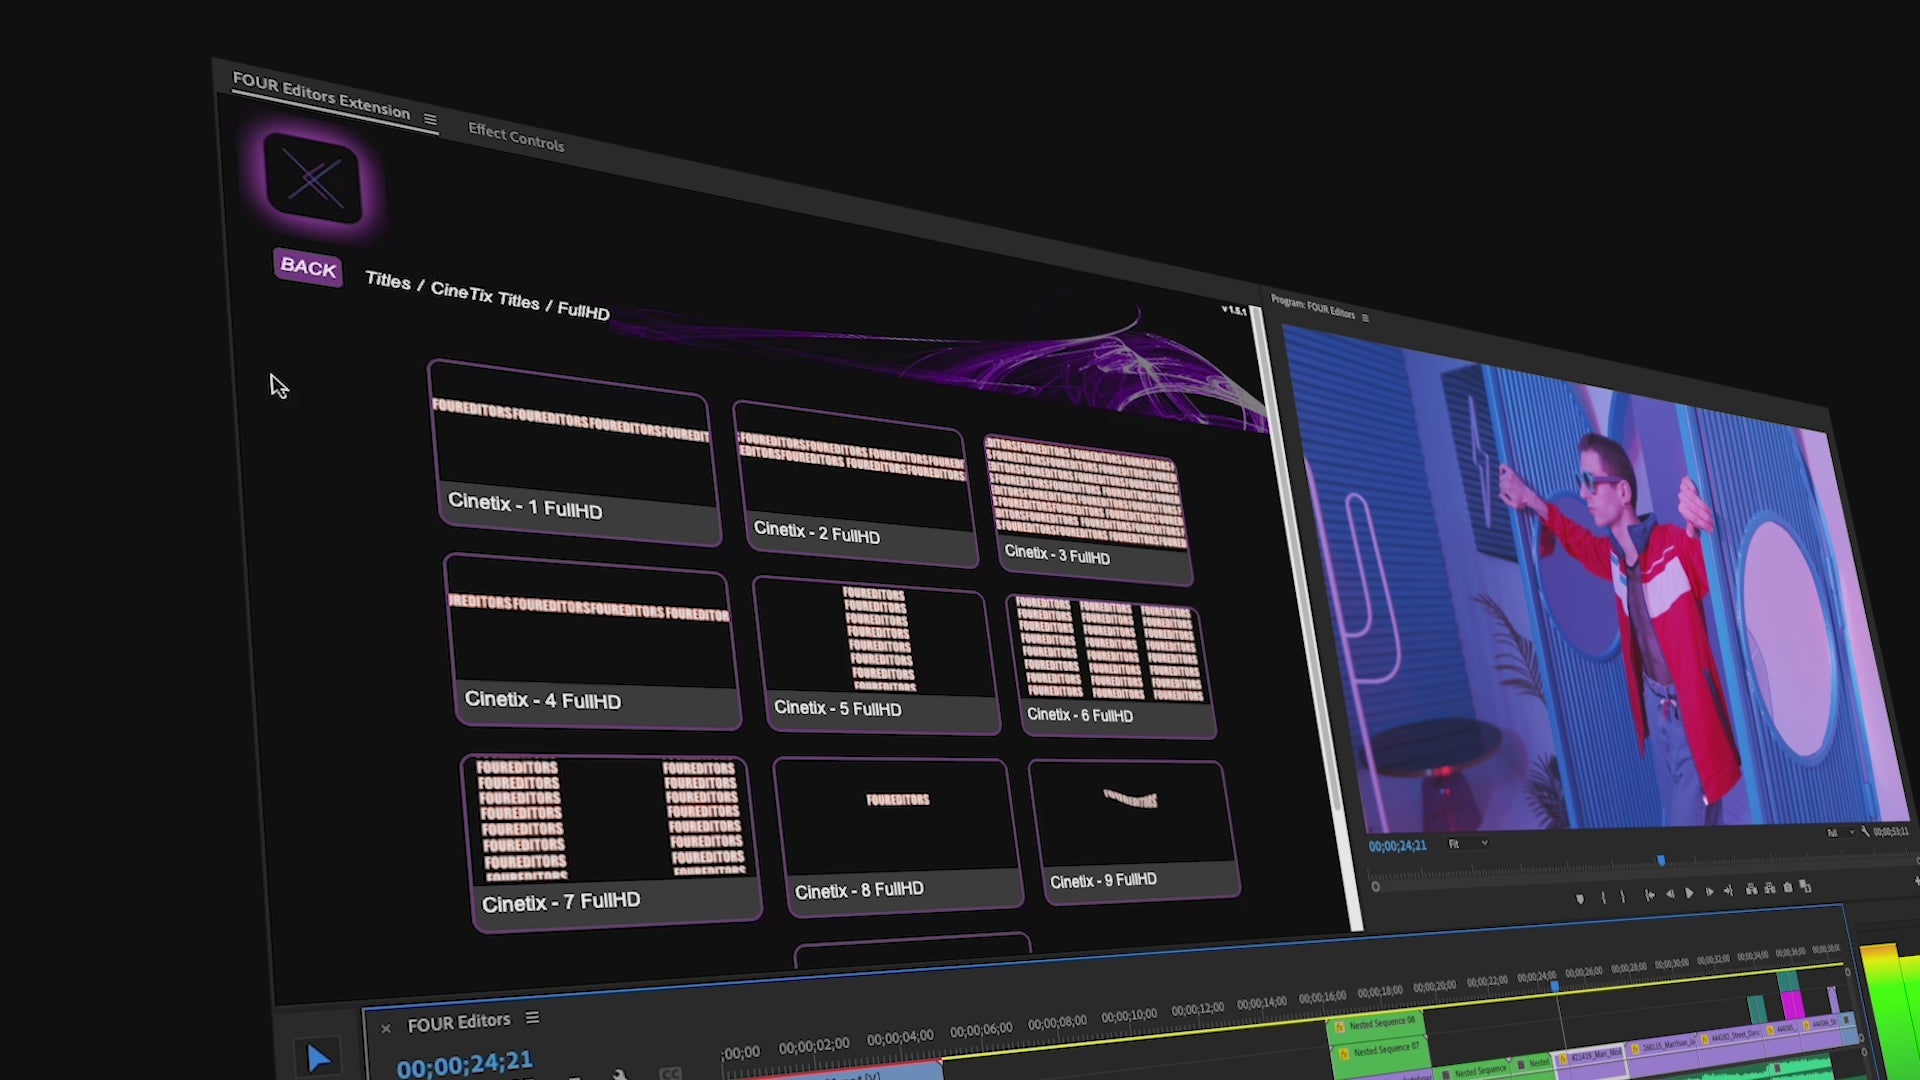This screenshot has width=1920, height=1080.
Task: Open the Full playback resolution dropdown
Action: (x=1838, y=833)
